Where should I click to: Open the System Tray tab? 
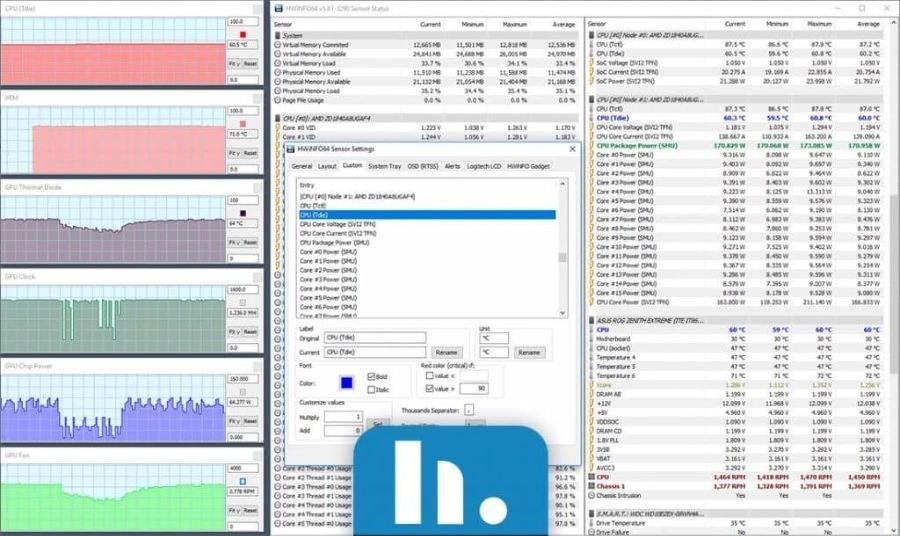click(x=385, y=166)
